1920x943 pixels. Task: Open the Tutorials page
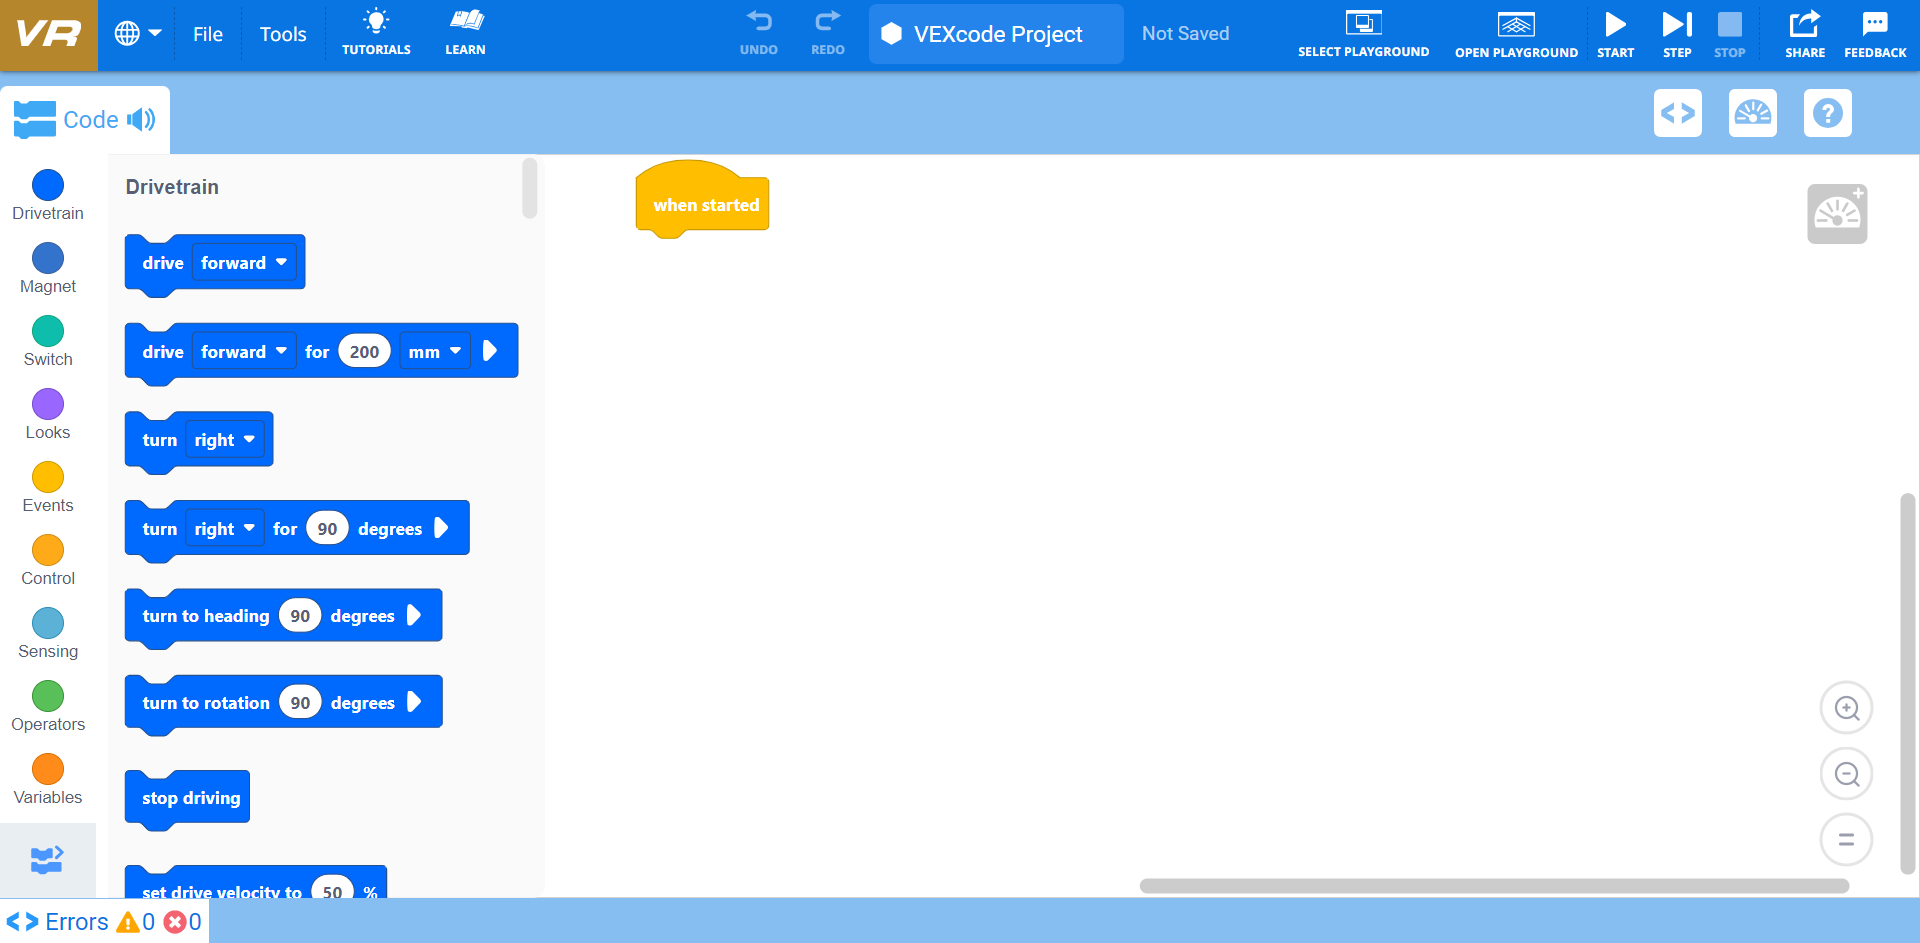point(376,33)
